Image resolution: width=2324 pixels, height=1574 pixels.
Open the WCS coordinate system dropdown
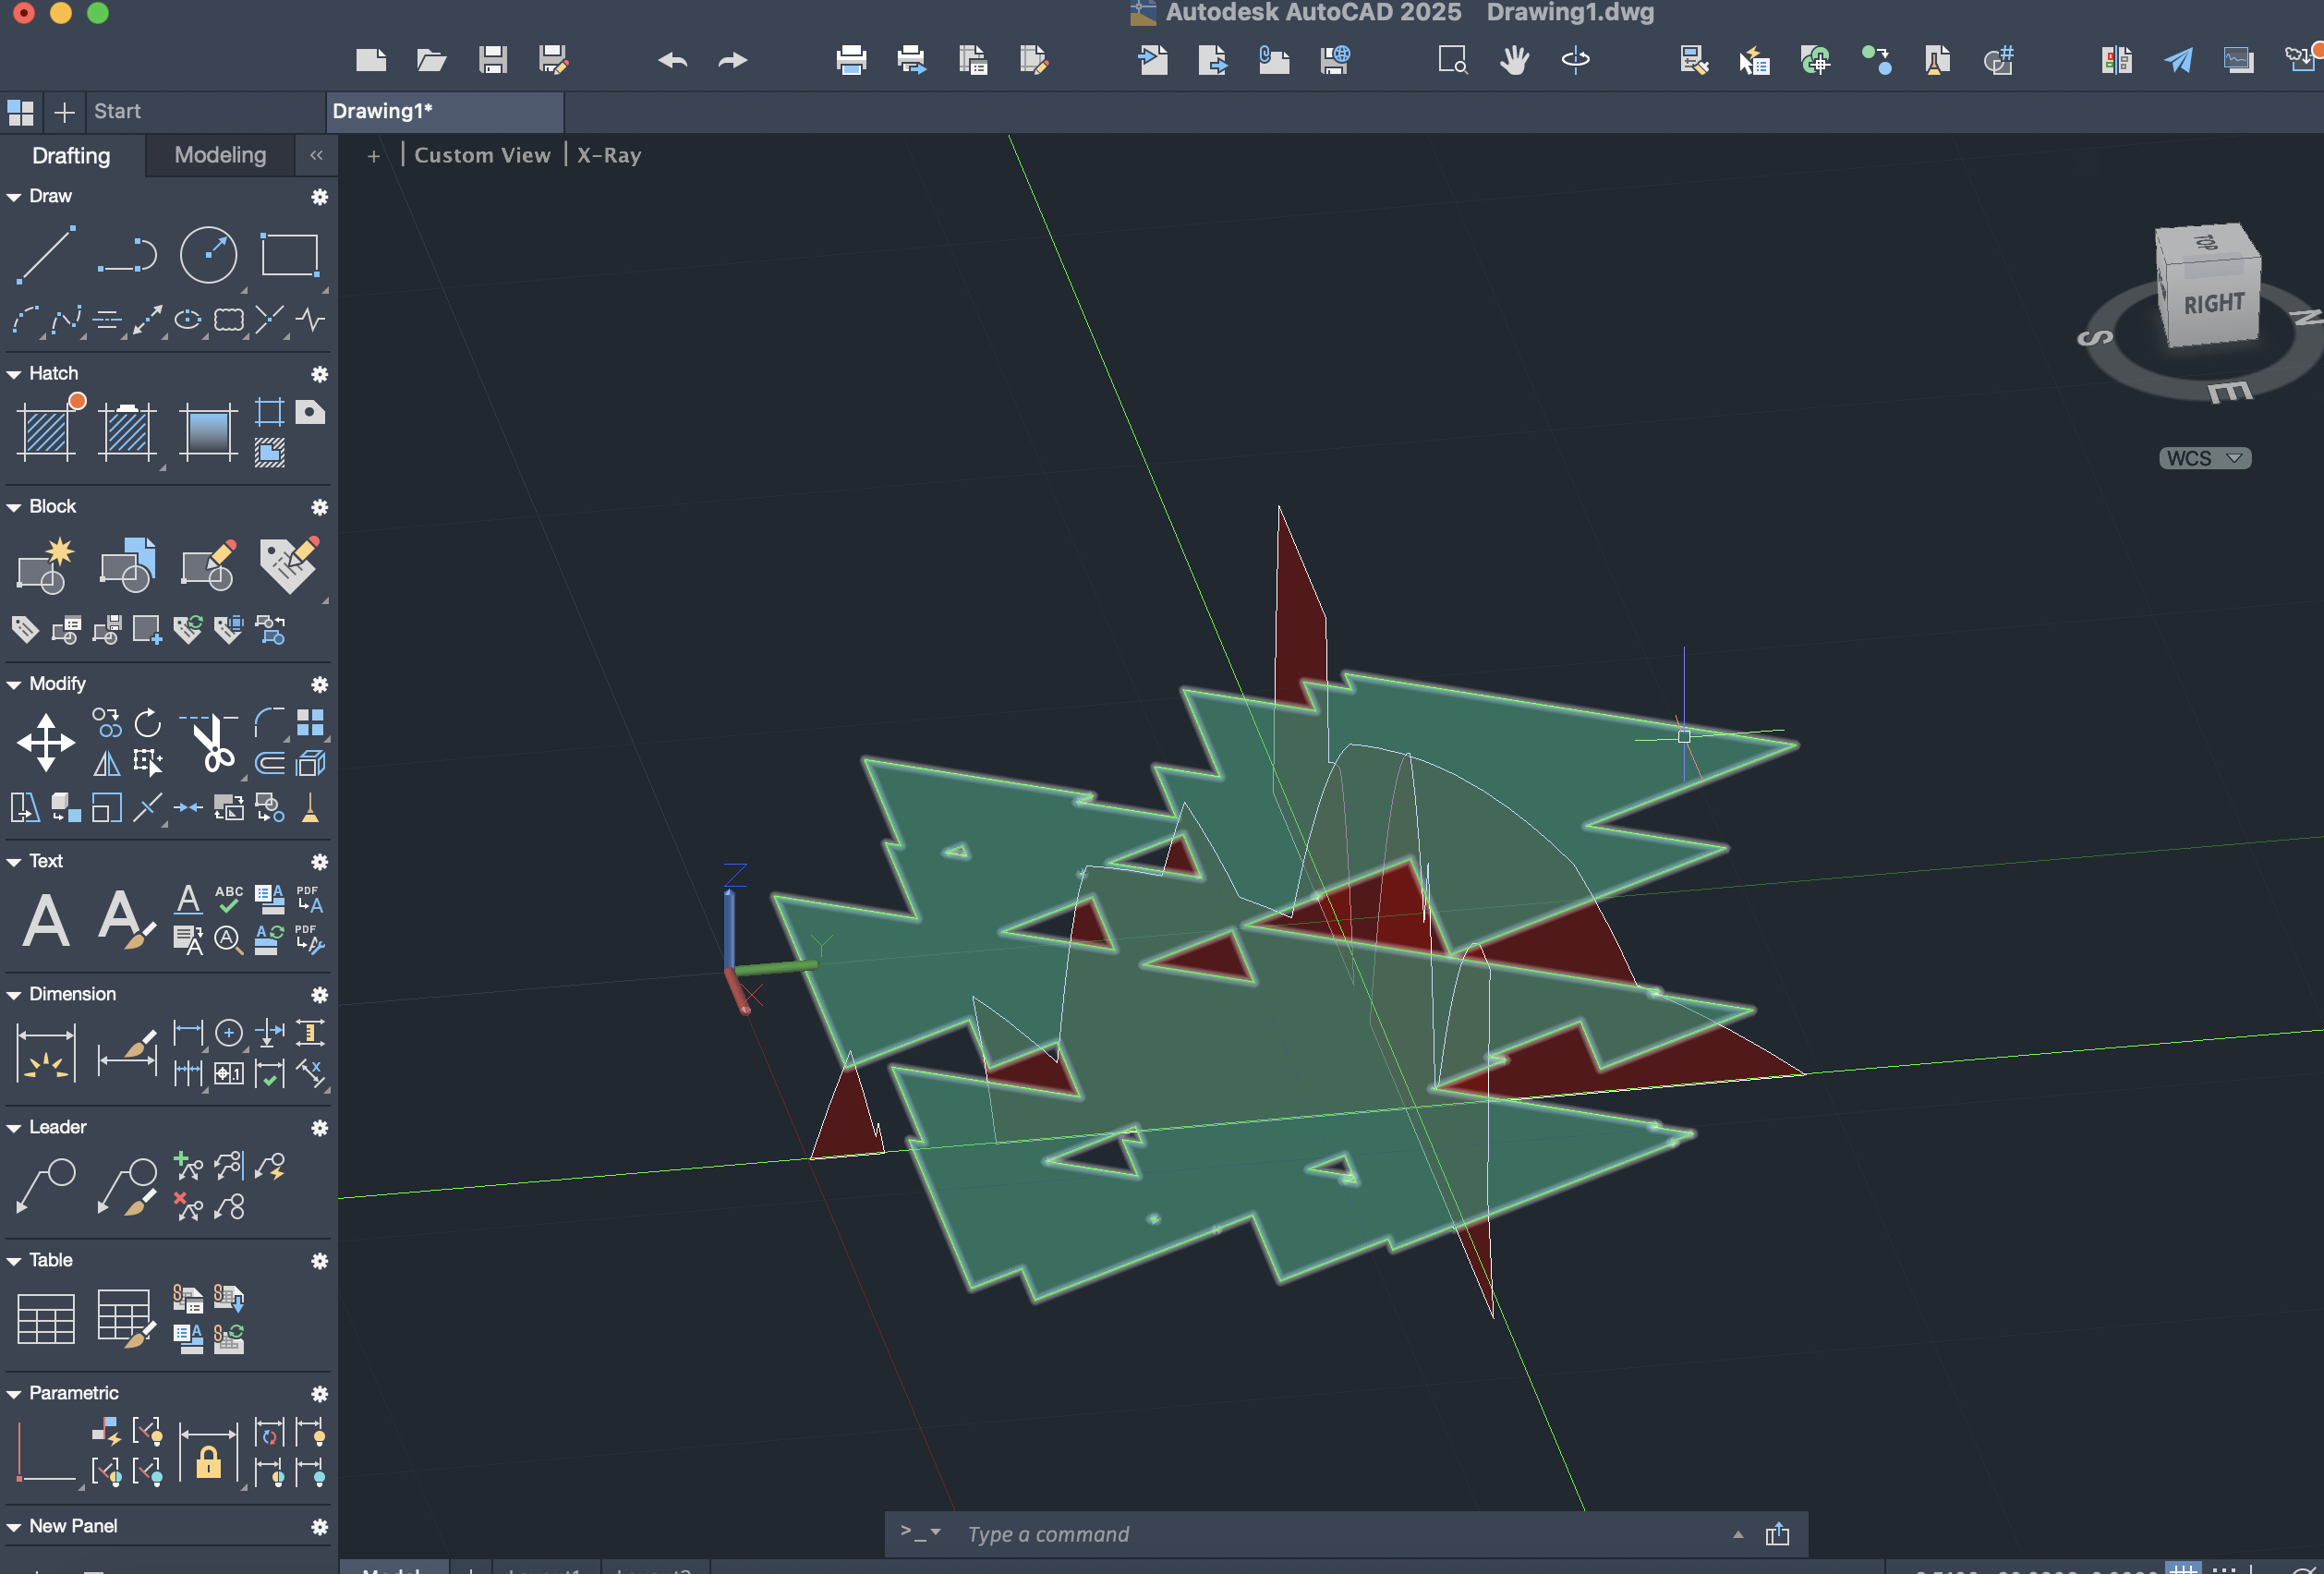coord(2204,458)
